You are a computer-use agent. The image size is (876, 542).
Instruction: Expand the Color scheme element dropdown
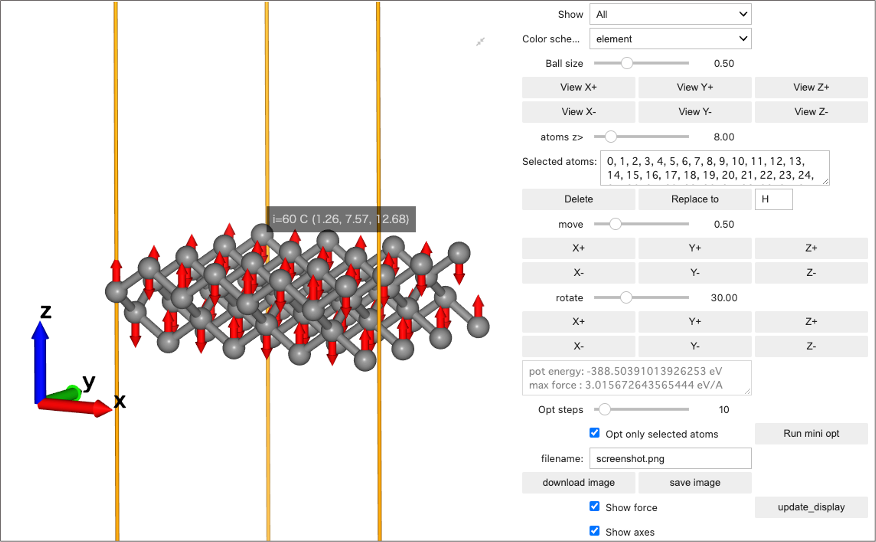pyautogui.click(x=669, y=39)
